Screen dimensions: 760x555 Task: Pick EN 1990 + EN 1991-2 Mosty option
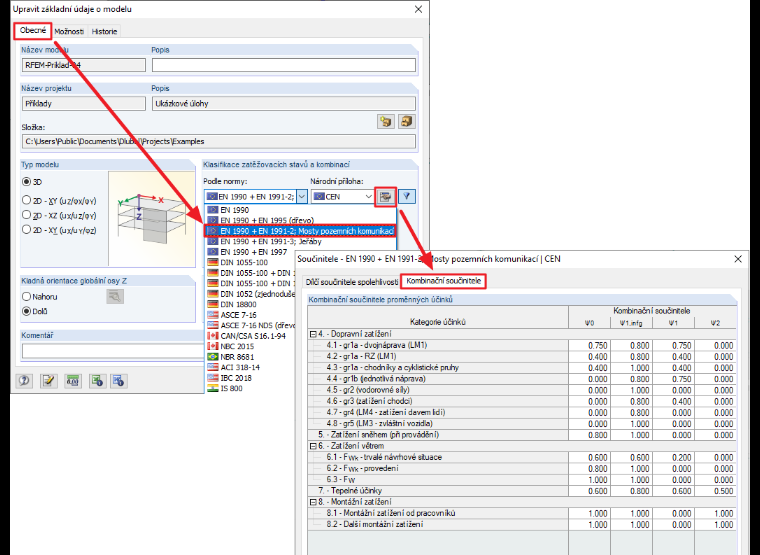point(301,231)
